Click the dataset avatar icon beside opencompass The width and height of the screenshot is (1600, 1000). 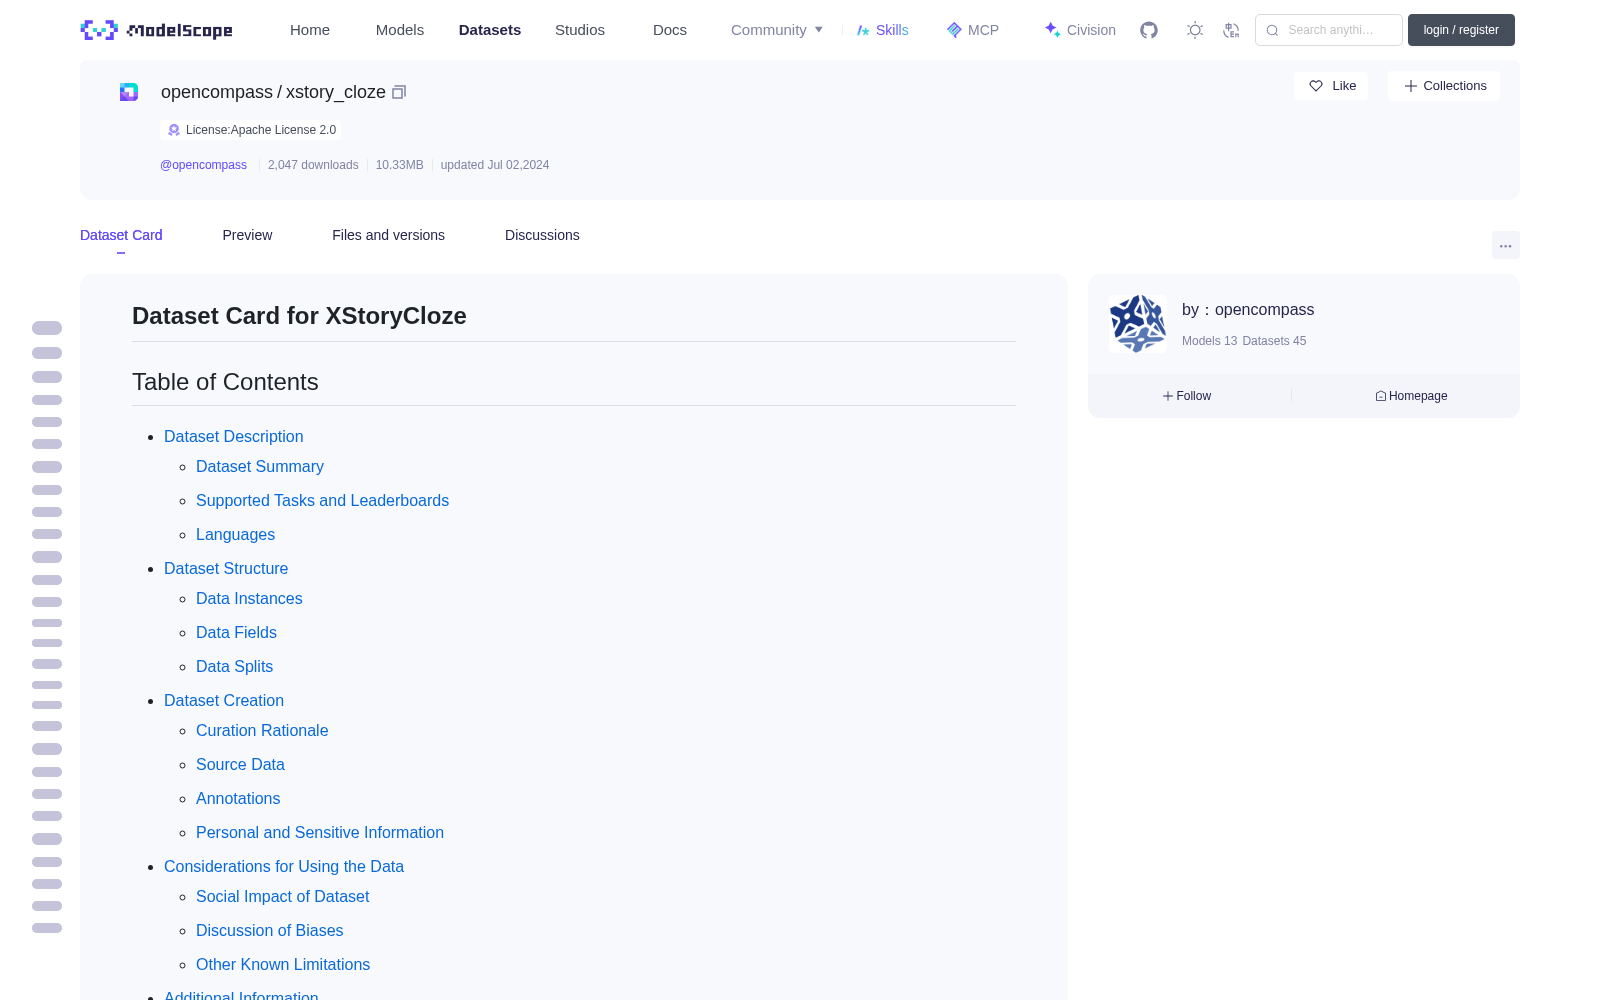click(x=129, y=92)
